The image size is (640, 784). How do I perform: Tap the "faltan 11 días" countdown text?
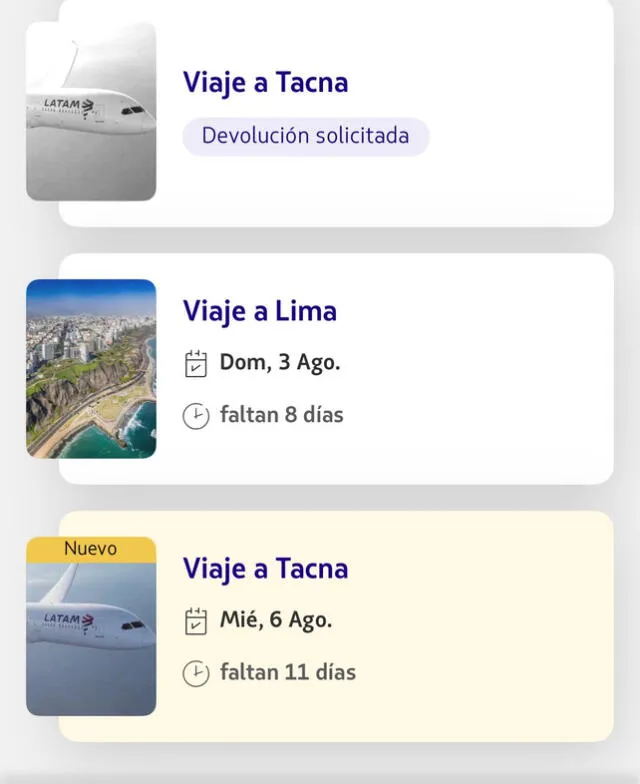pyautogui.click(x=288, y=673)
